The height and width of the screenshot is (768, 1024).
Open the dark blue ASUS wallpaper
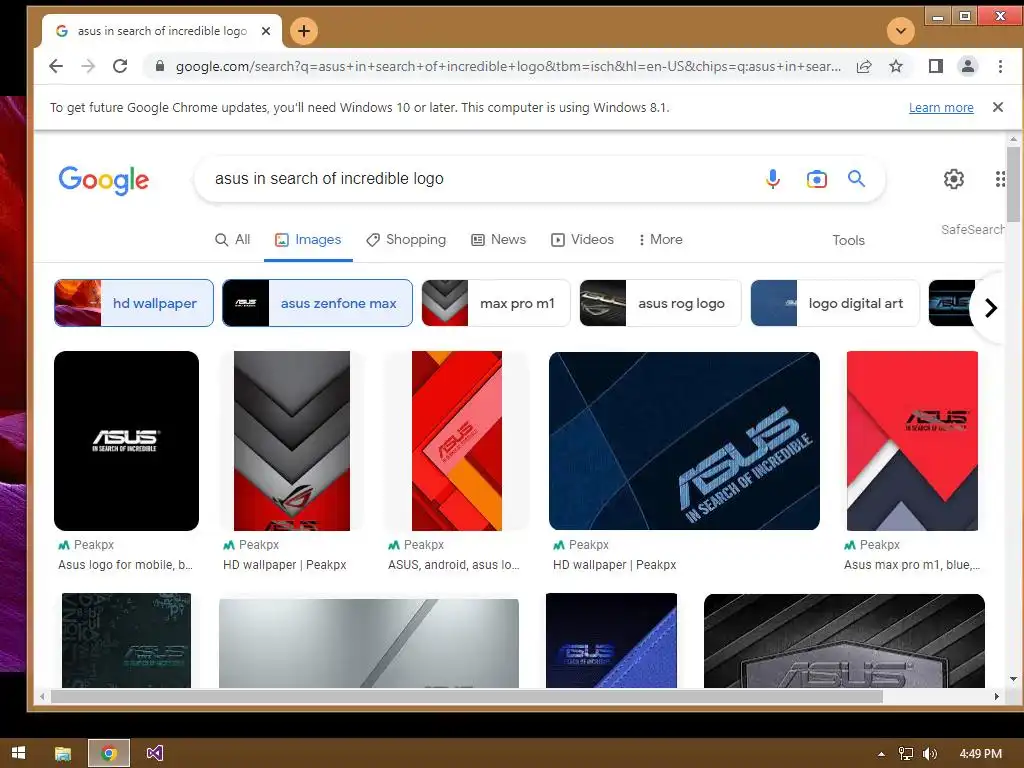click(684, 441)
